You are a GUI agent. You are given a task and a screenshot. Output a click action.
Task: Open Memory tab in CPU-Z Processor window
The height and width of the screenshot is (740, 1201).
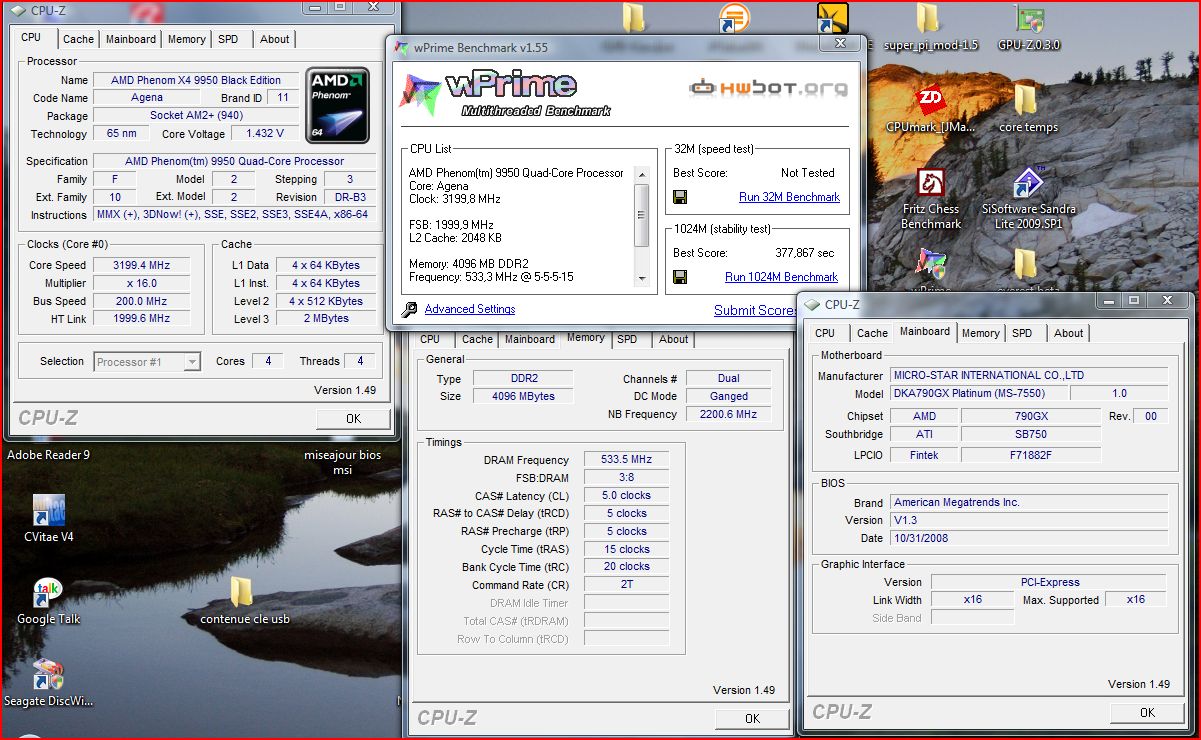[x=187, y=39]
